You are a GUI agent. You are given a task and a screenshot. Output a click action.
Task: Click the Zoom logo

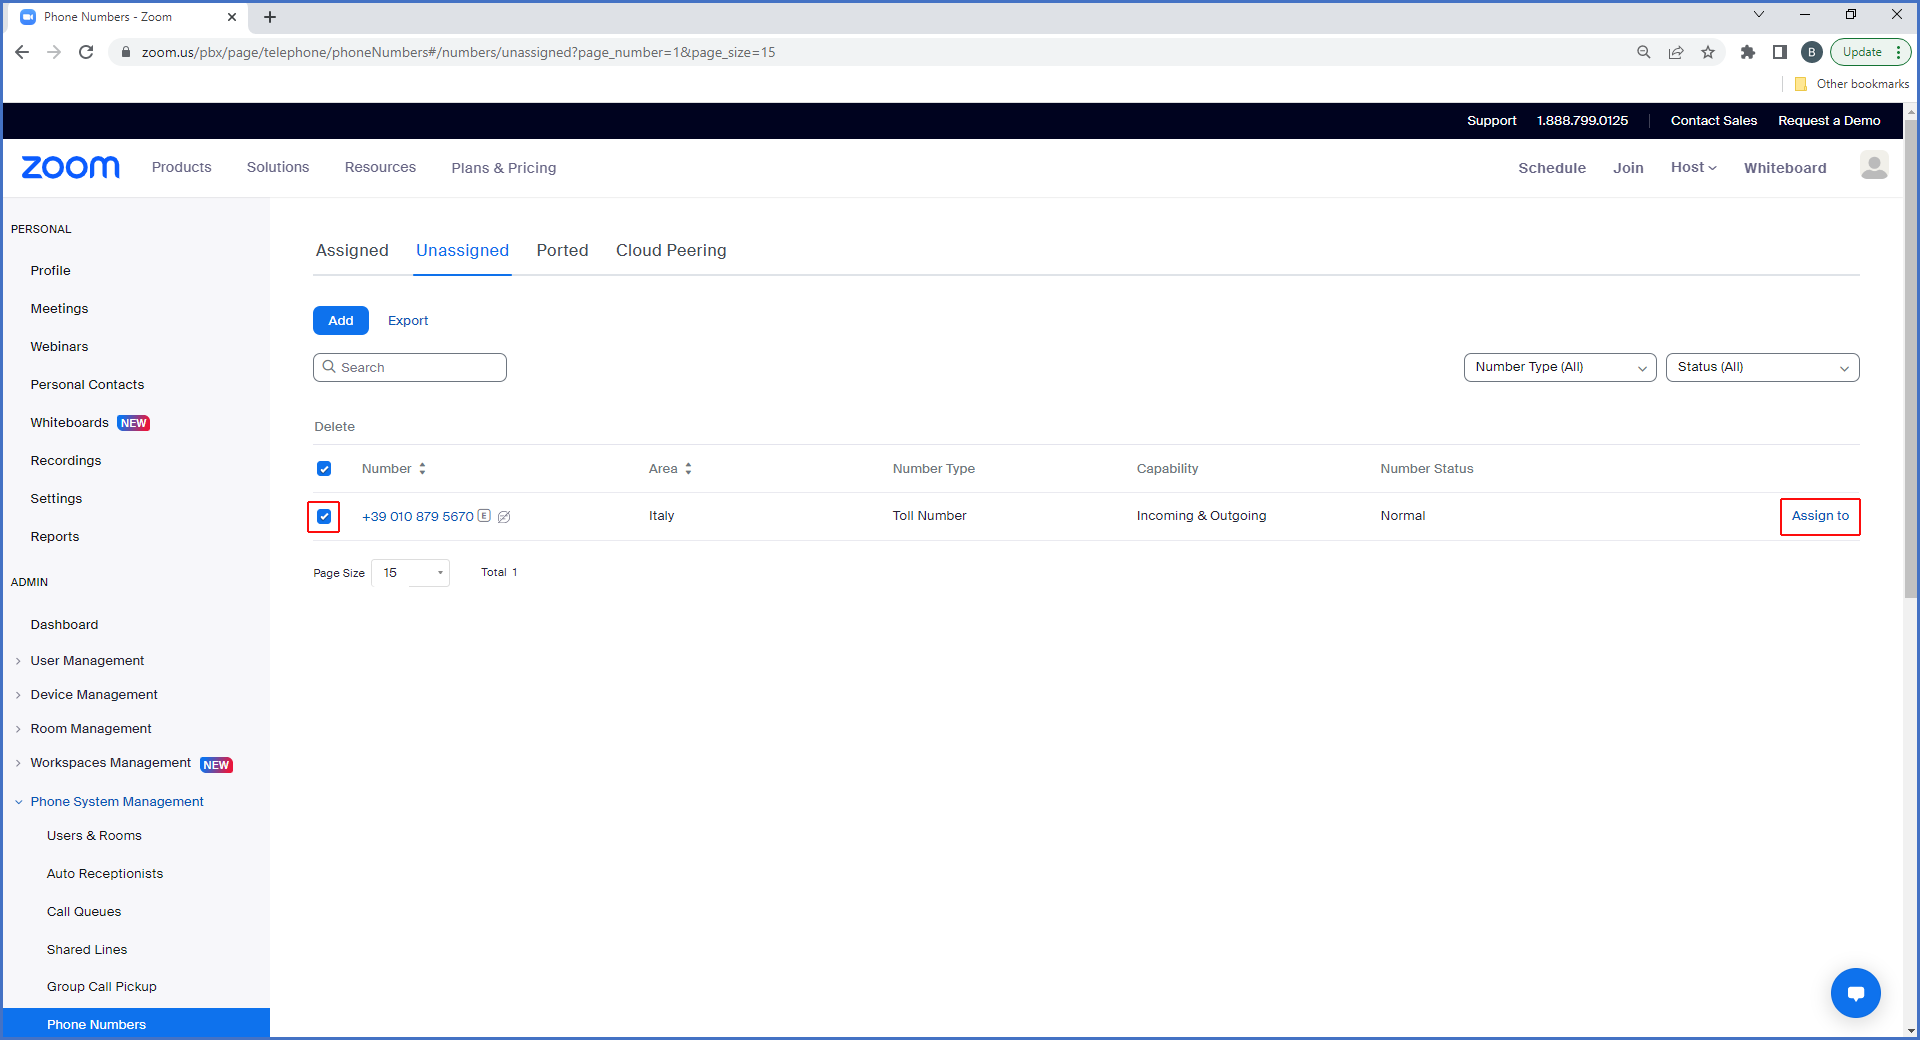click(70, 167)
